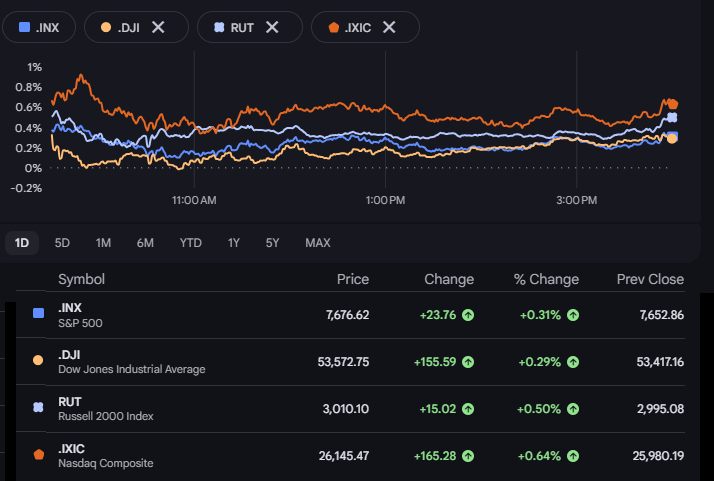The image size is (714, 481).
Task: Switch chart range to 1M
Action: [103, 243]
